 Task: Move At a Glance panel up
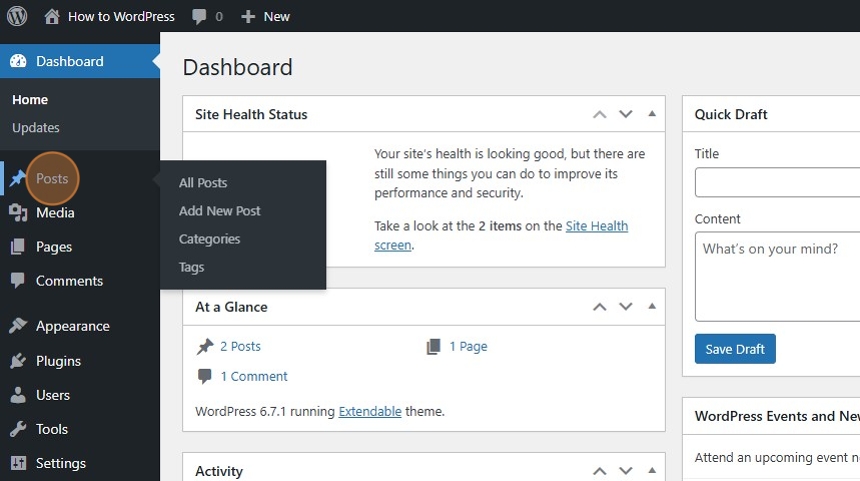coord(599,307)
